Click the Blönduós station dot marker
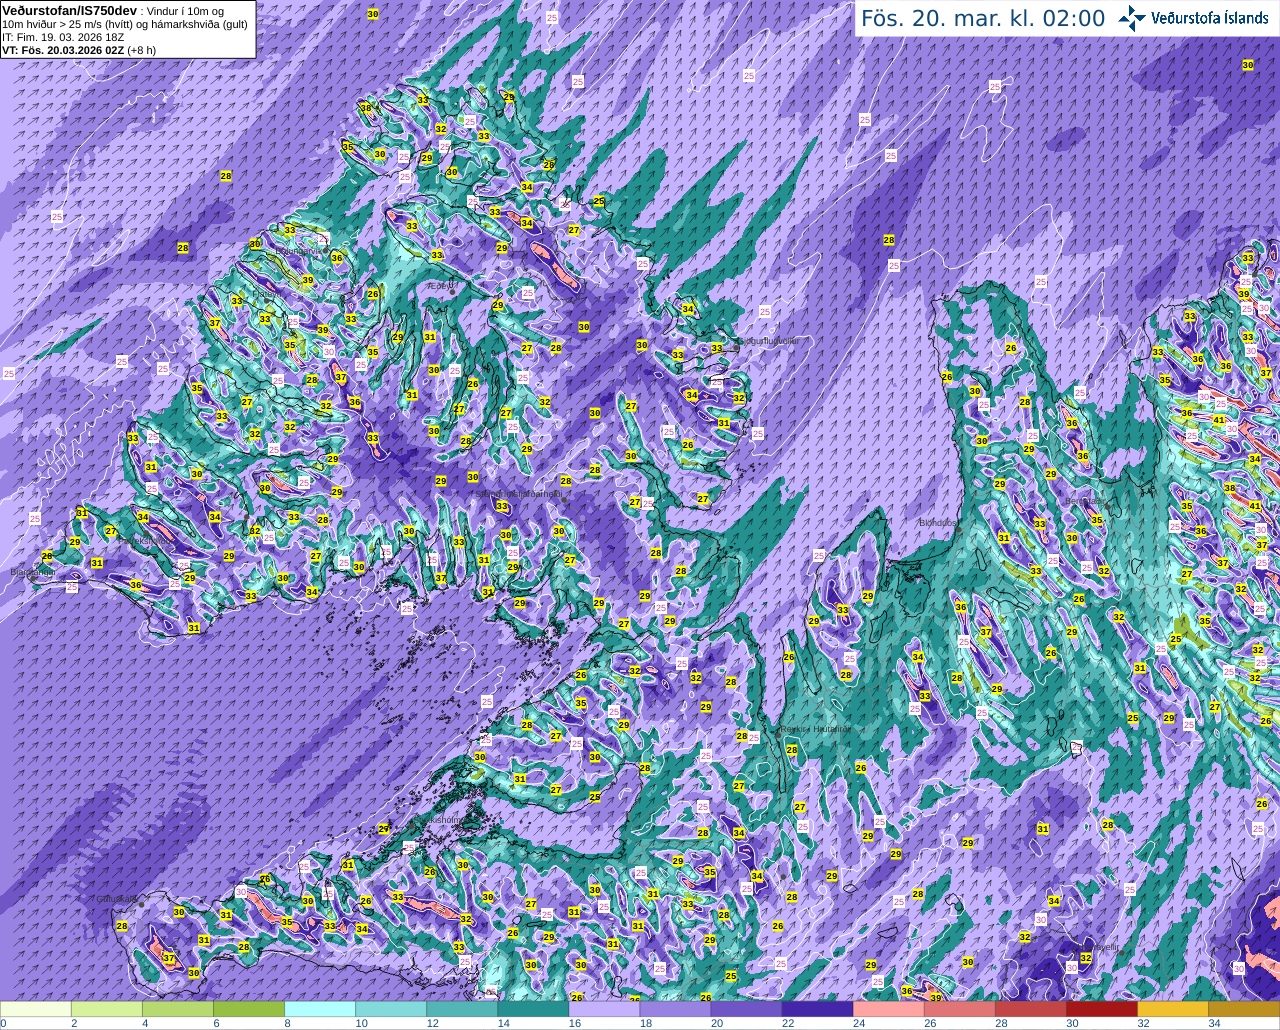The image size is (1280, 1030). pos(959,531)
